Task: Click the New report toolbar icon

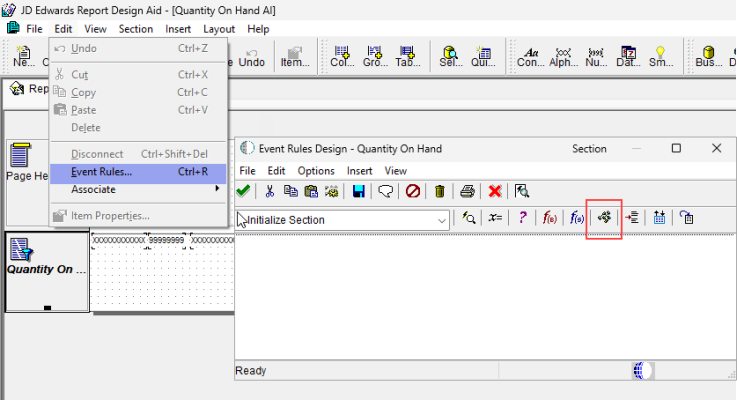Action: pos(24,56)
